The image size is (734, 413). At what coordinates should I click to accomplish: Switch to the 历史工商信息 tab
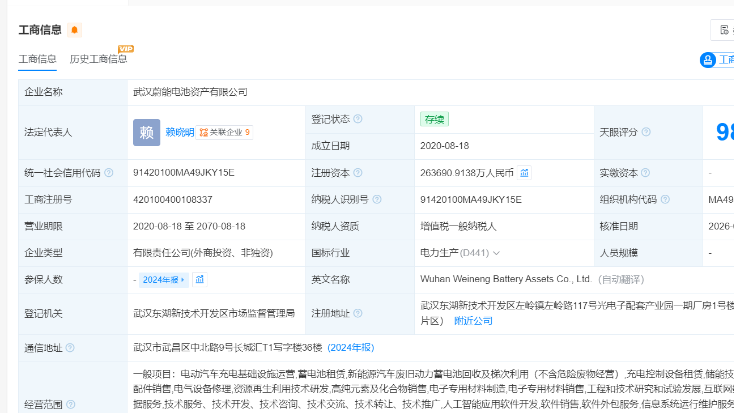(98, 59)
